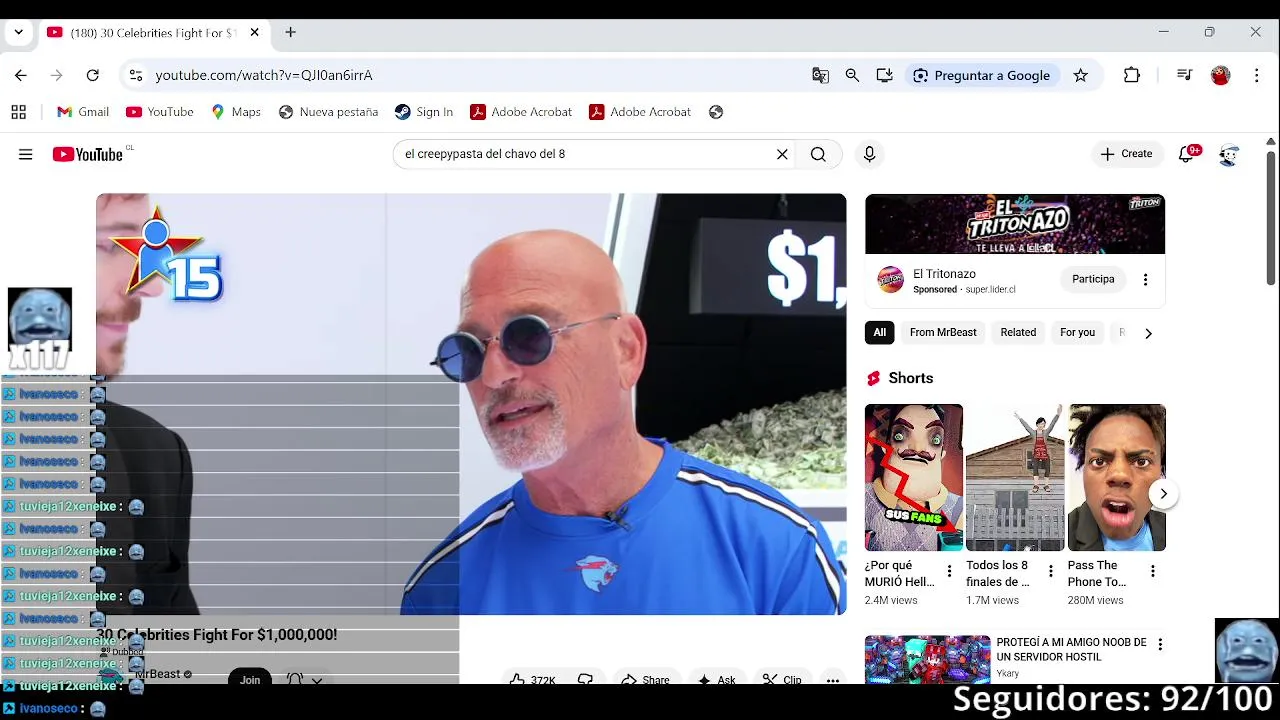This screenshot has width=1280, height=720.
Task: Open the Chrome profile avatar
Action: pos(1221,75)
